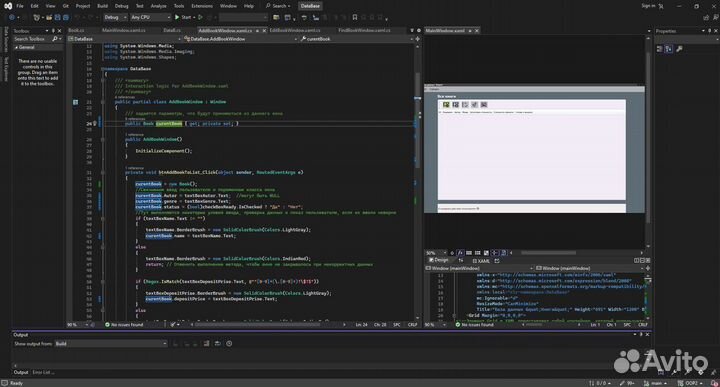Open the DataBase project scope dropdown

point(125,39)
